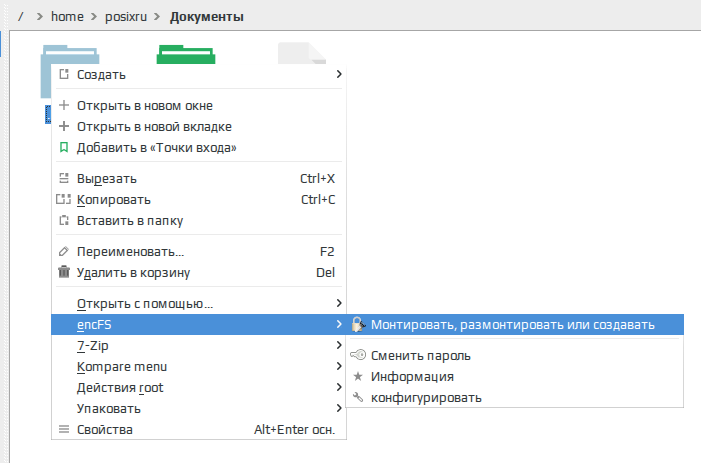Click the green bookmark icon for Точки входа

pyautogui.click(x=64, y=147)
